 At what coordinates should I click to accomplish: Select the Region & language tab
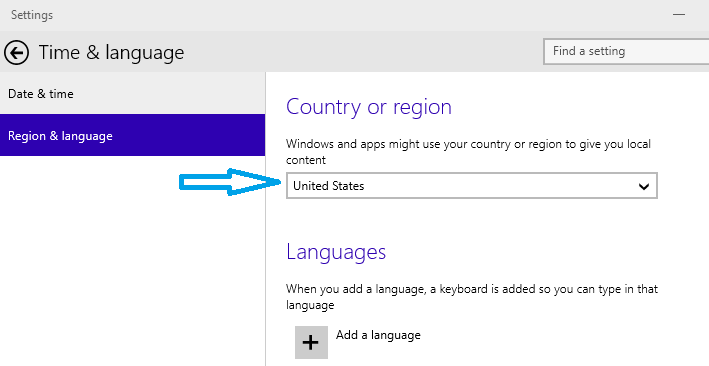coord(132,135)
